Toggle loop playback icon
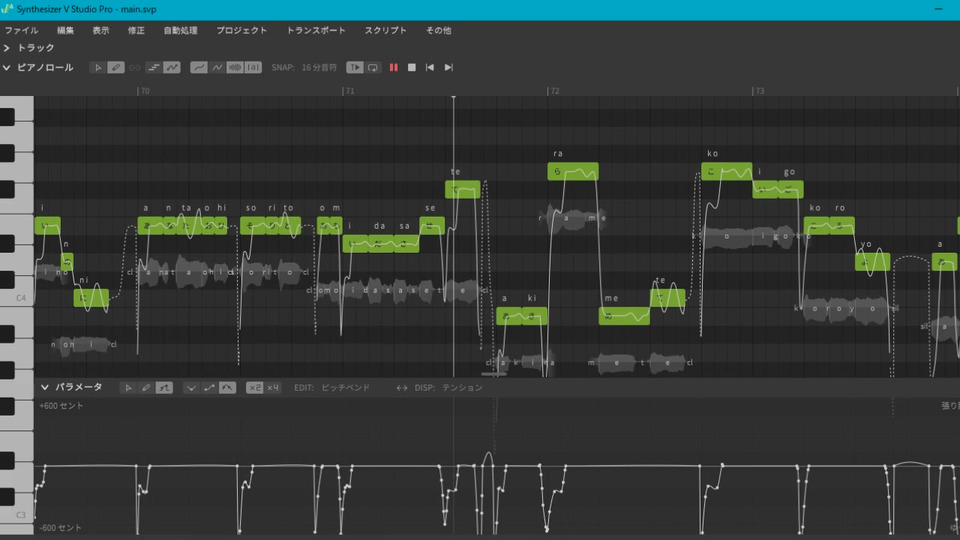The width and height of the screenshot is (960, 540). (x=372, y=67)
